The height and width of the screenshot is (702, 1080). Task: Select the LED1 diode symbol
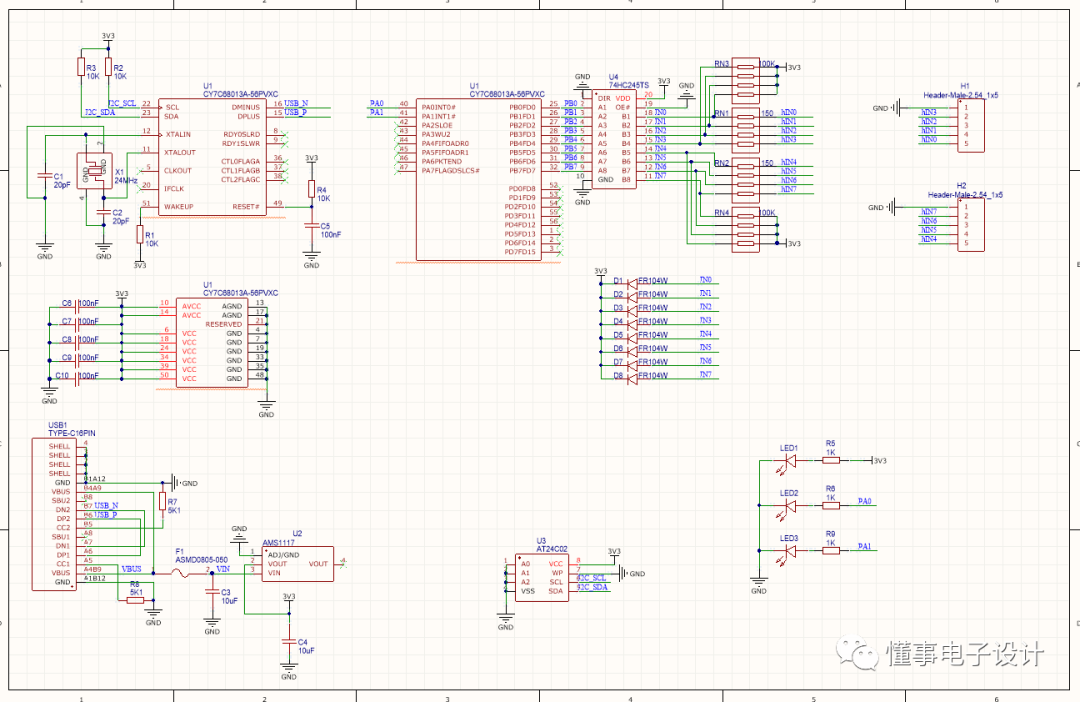coord(789,461)
